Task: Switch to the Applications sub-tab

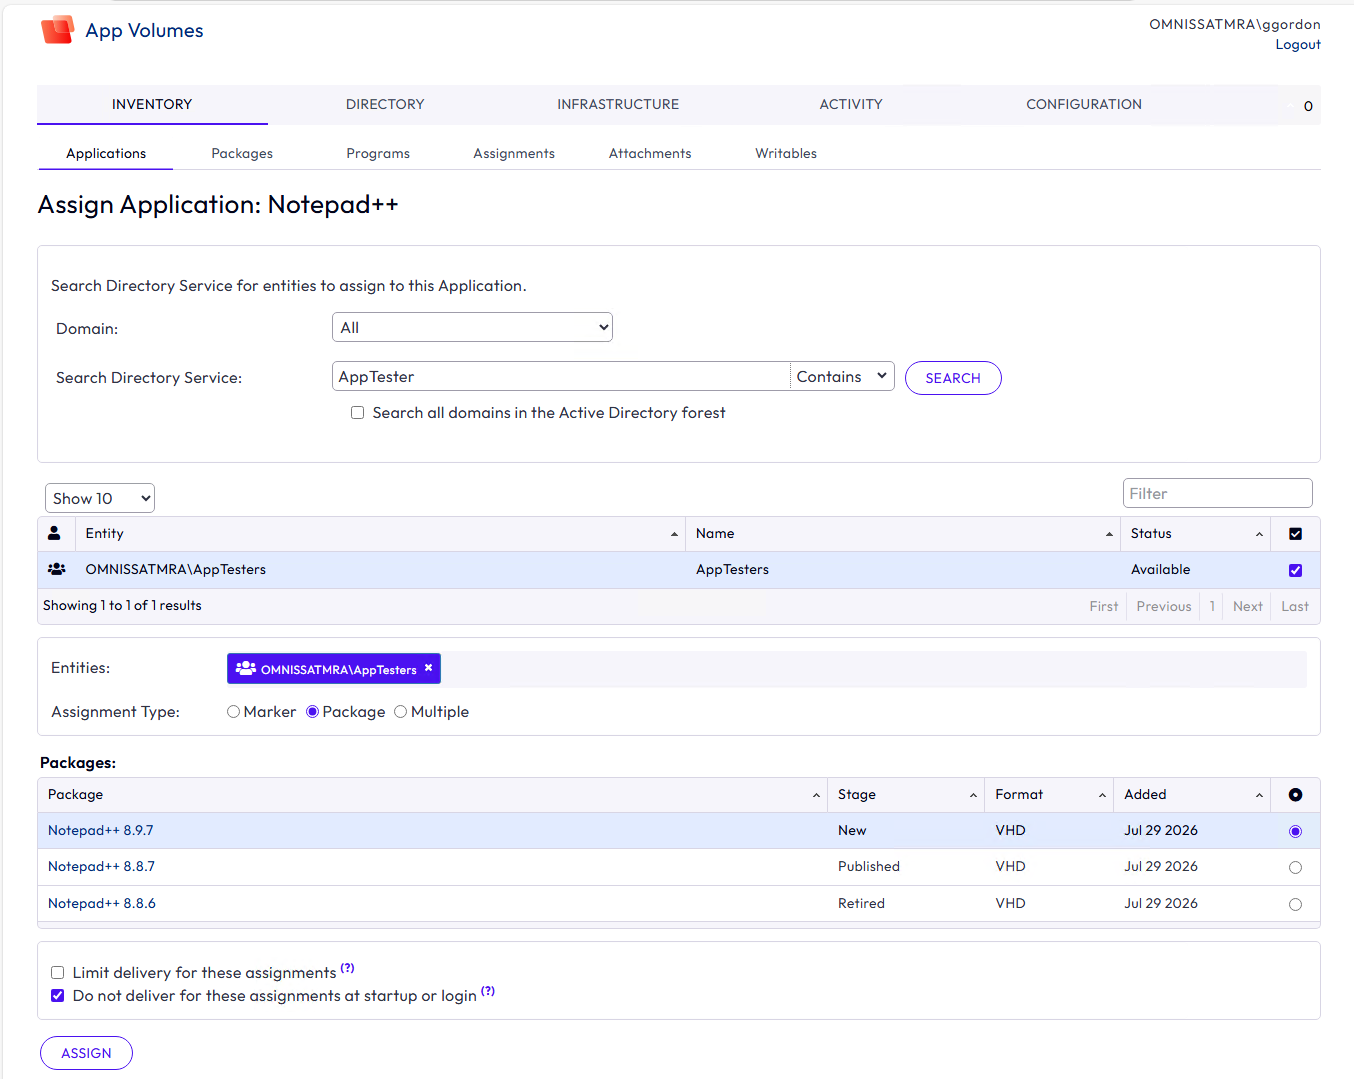Action: click(x=106, y=153)
